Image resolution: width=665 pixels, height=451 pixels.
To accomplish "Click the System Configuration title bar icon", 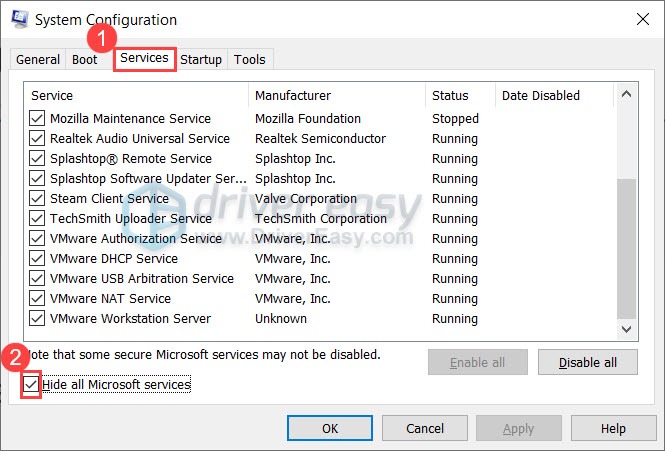I will 20,20.
